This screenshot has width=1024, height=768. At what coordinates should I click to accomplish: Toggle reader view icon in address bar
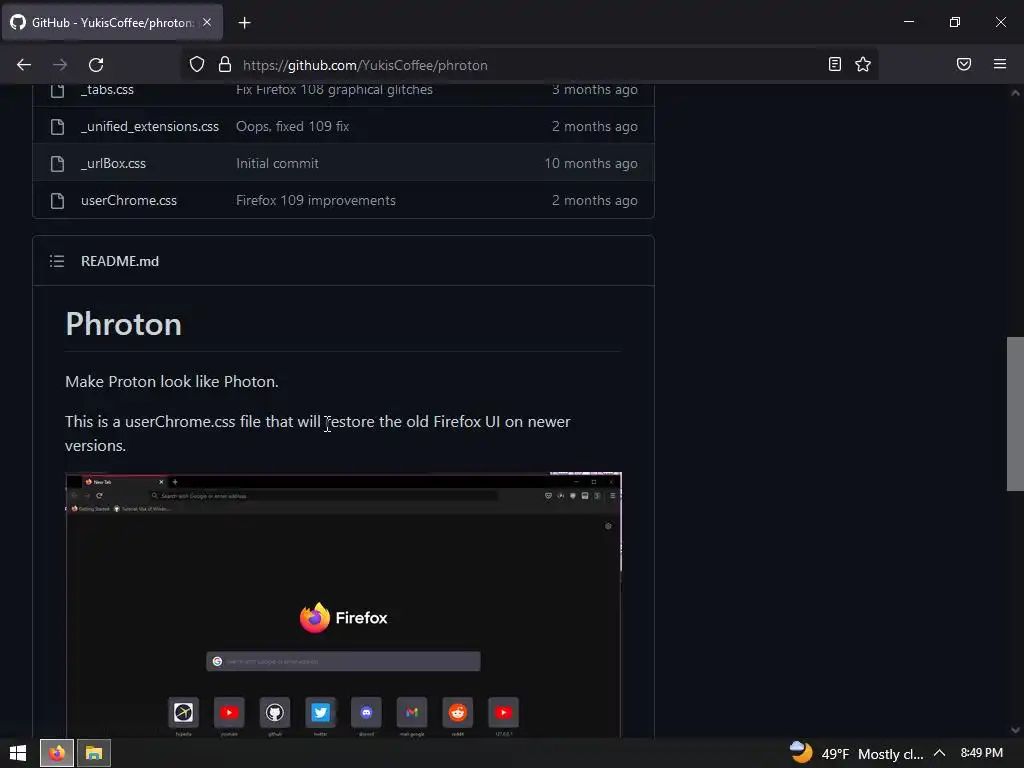tap(835, 64)
